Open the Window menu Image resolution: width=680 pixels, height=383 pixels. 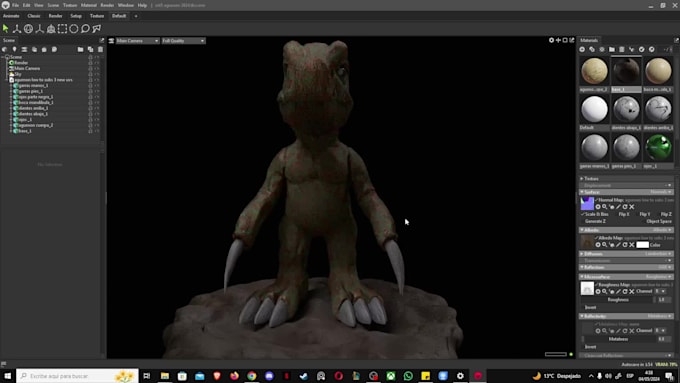pos(126,5)
